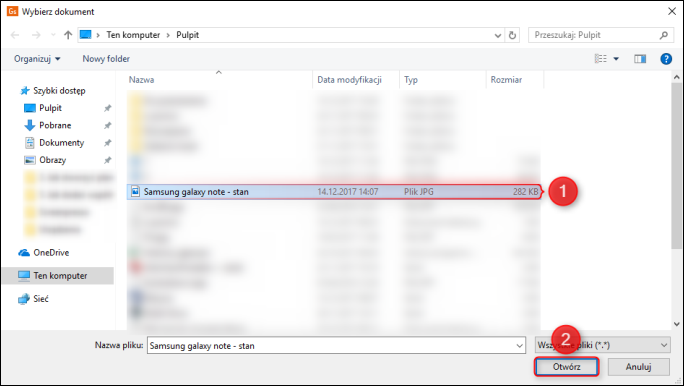Viewport: 684px width, 386px height.
Task: Select the Samsung galaxy note - stan file
Action: point(334,191)
